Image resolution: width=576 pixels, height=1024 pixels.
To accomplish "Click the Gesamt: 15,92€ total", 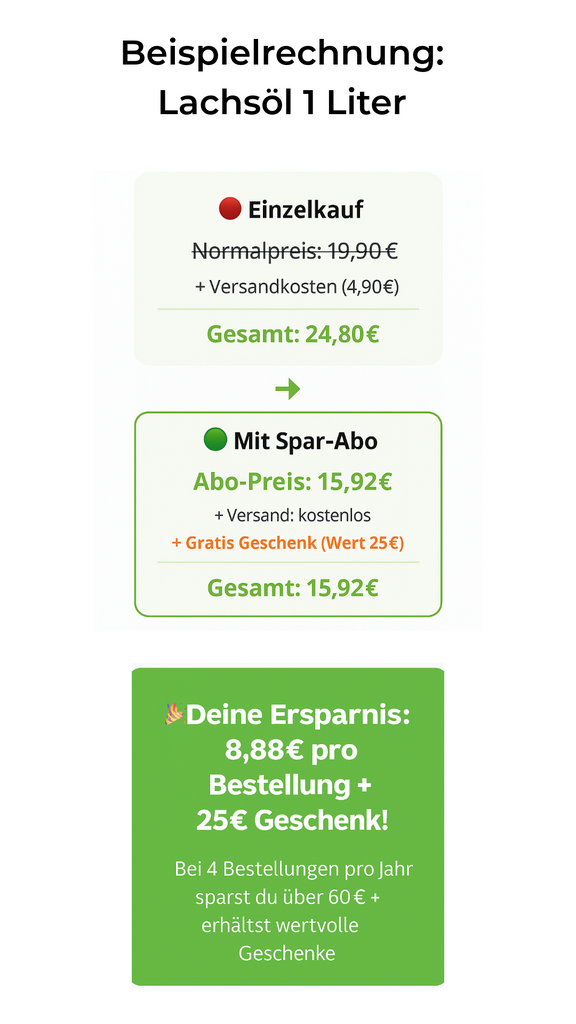I will pos(293,588).
